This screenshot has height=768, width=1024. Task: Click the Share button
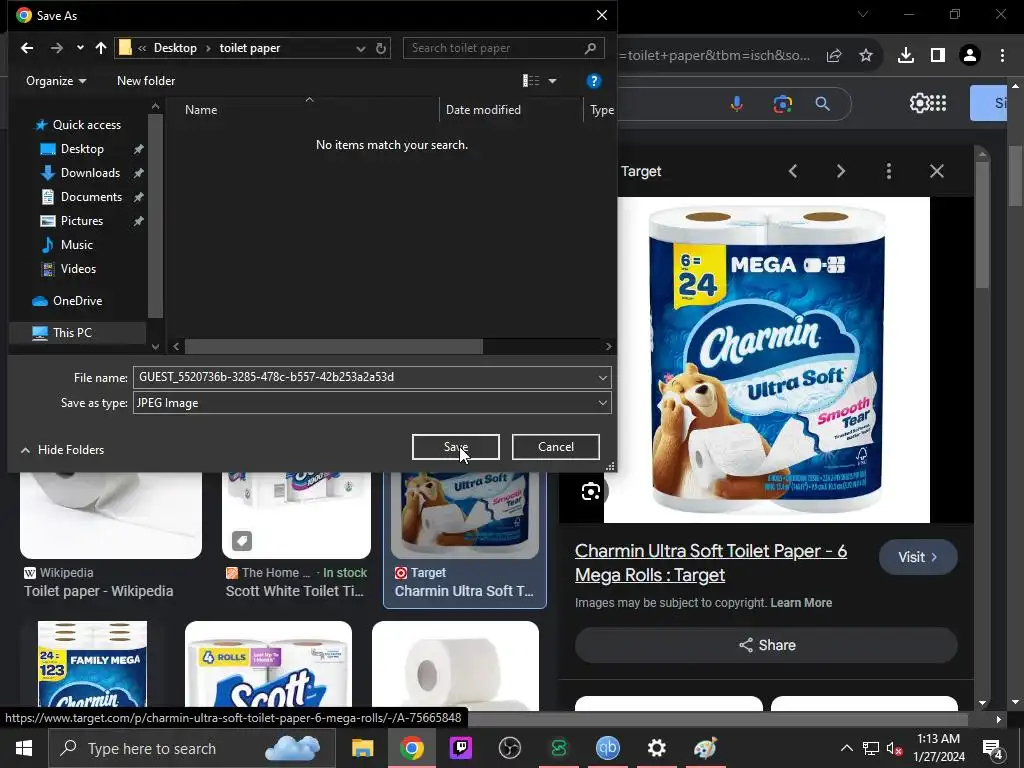pyautogui.click(x=766, y=645)
